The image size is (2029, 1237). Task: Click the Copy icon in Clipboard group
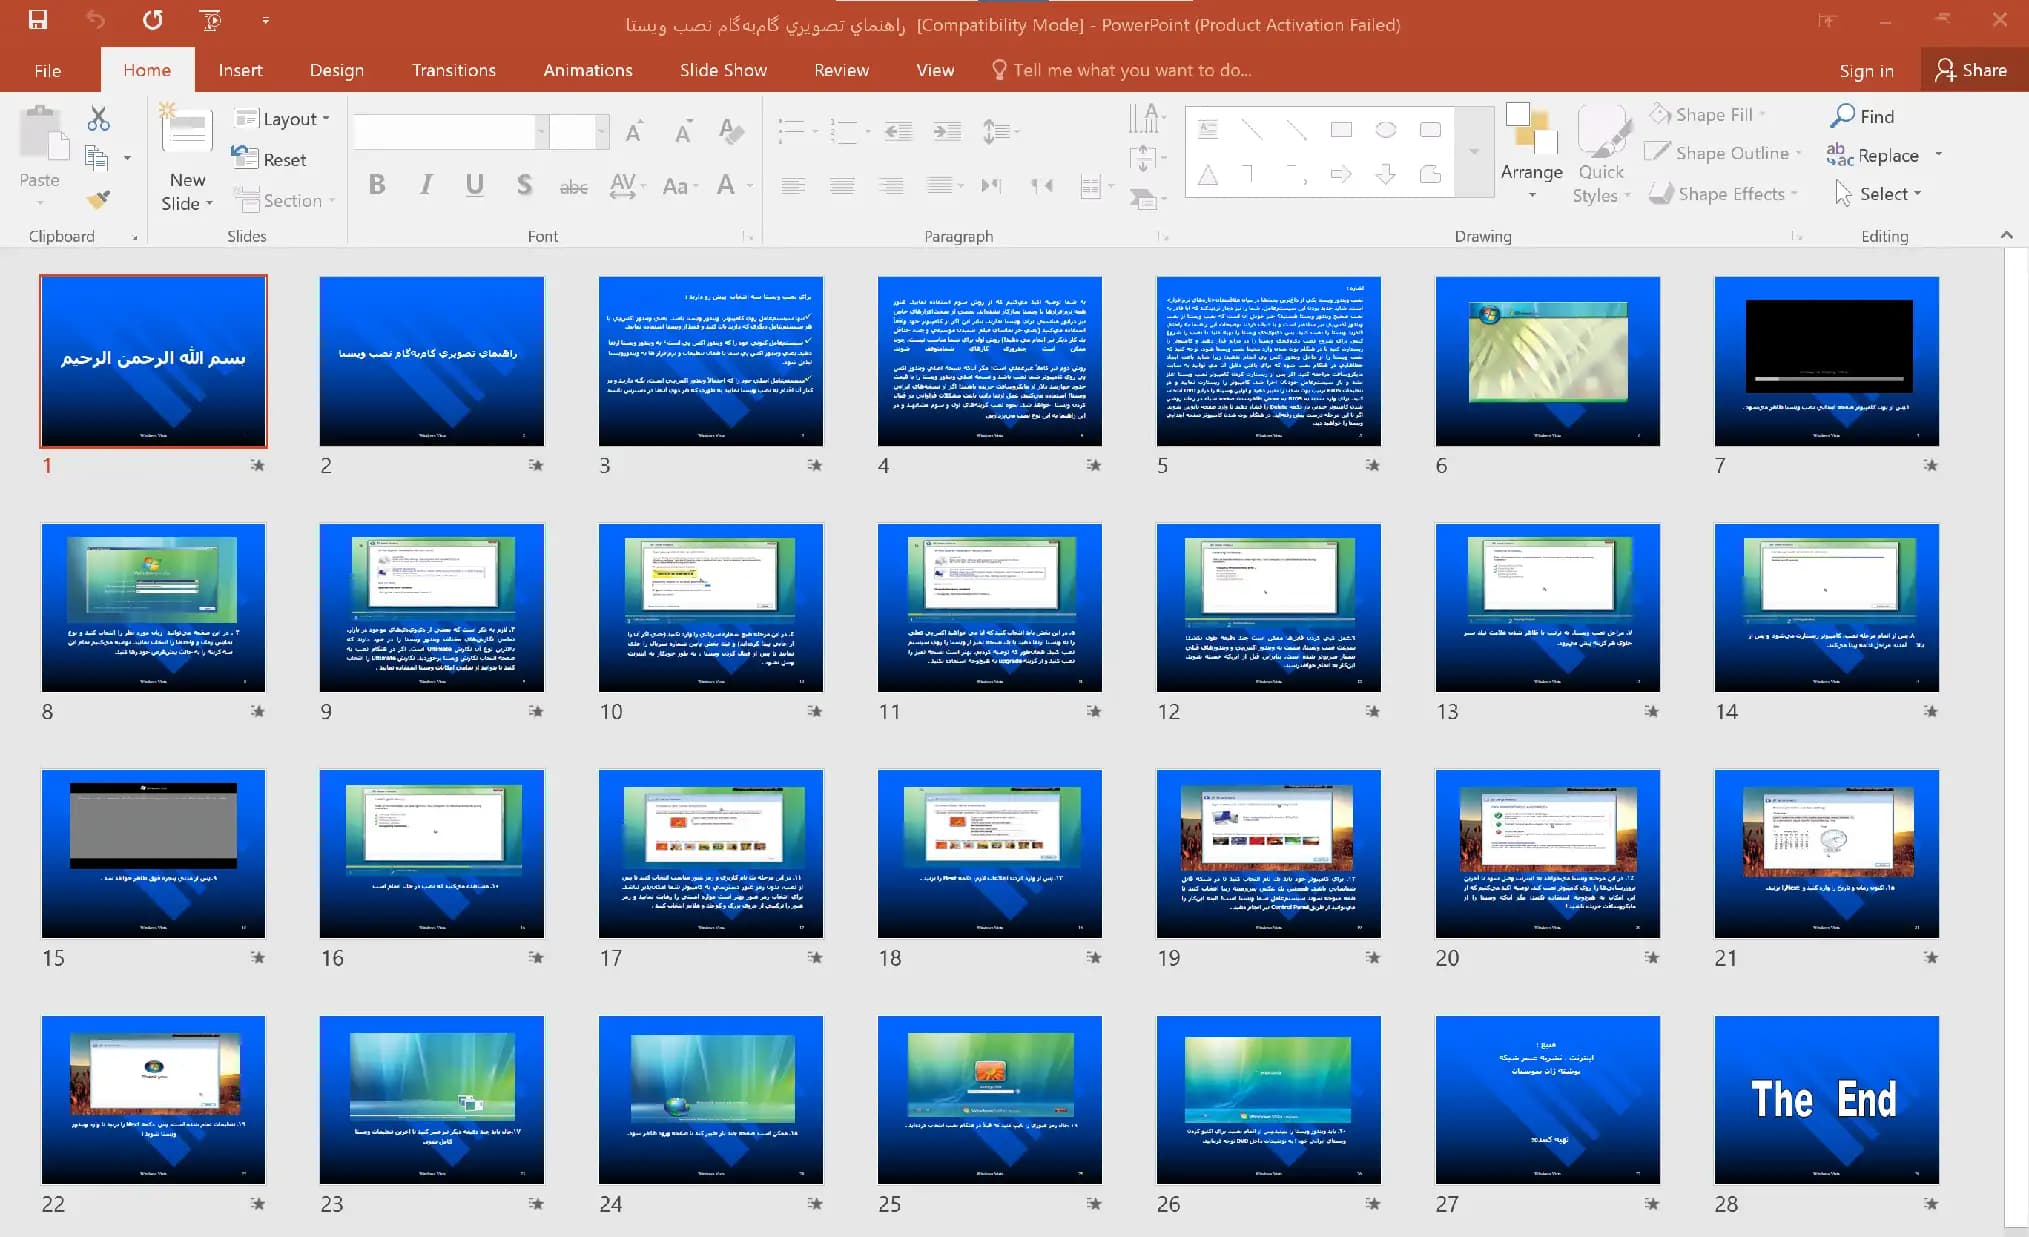click(x=97, y=157)
